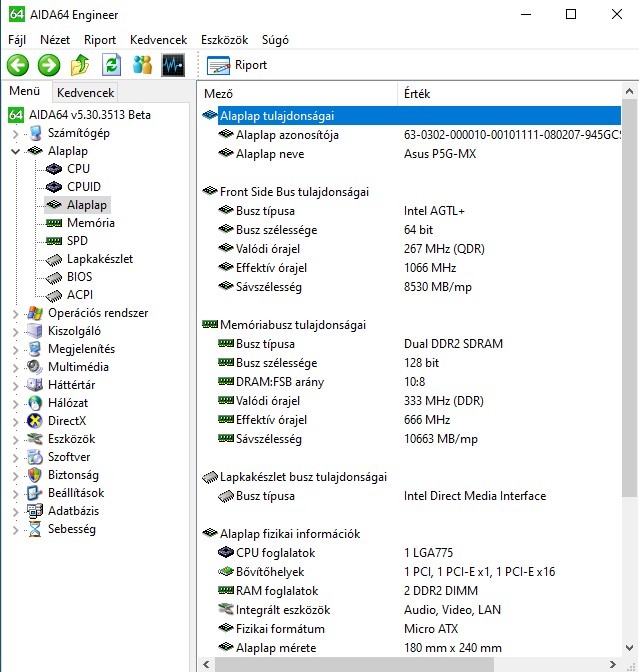Click the Multimédia speaker icon

click(x=35, y=367)
